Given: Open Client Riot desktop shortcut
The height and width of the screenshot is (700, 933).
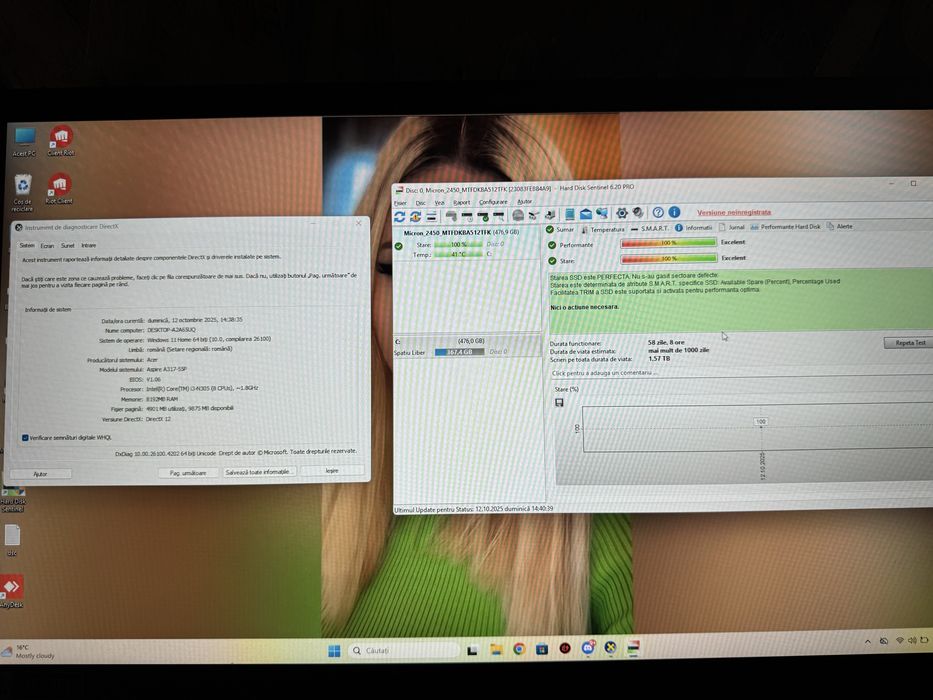Looking at the screenshot, I should pos(60,142).
